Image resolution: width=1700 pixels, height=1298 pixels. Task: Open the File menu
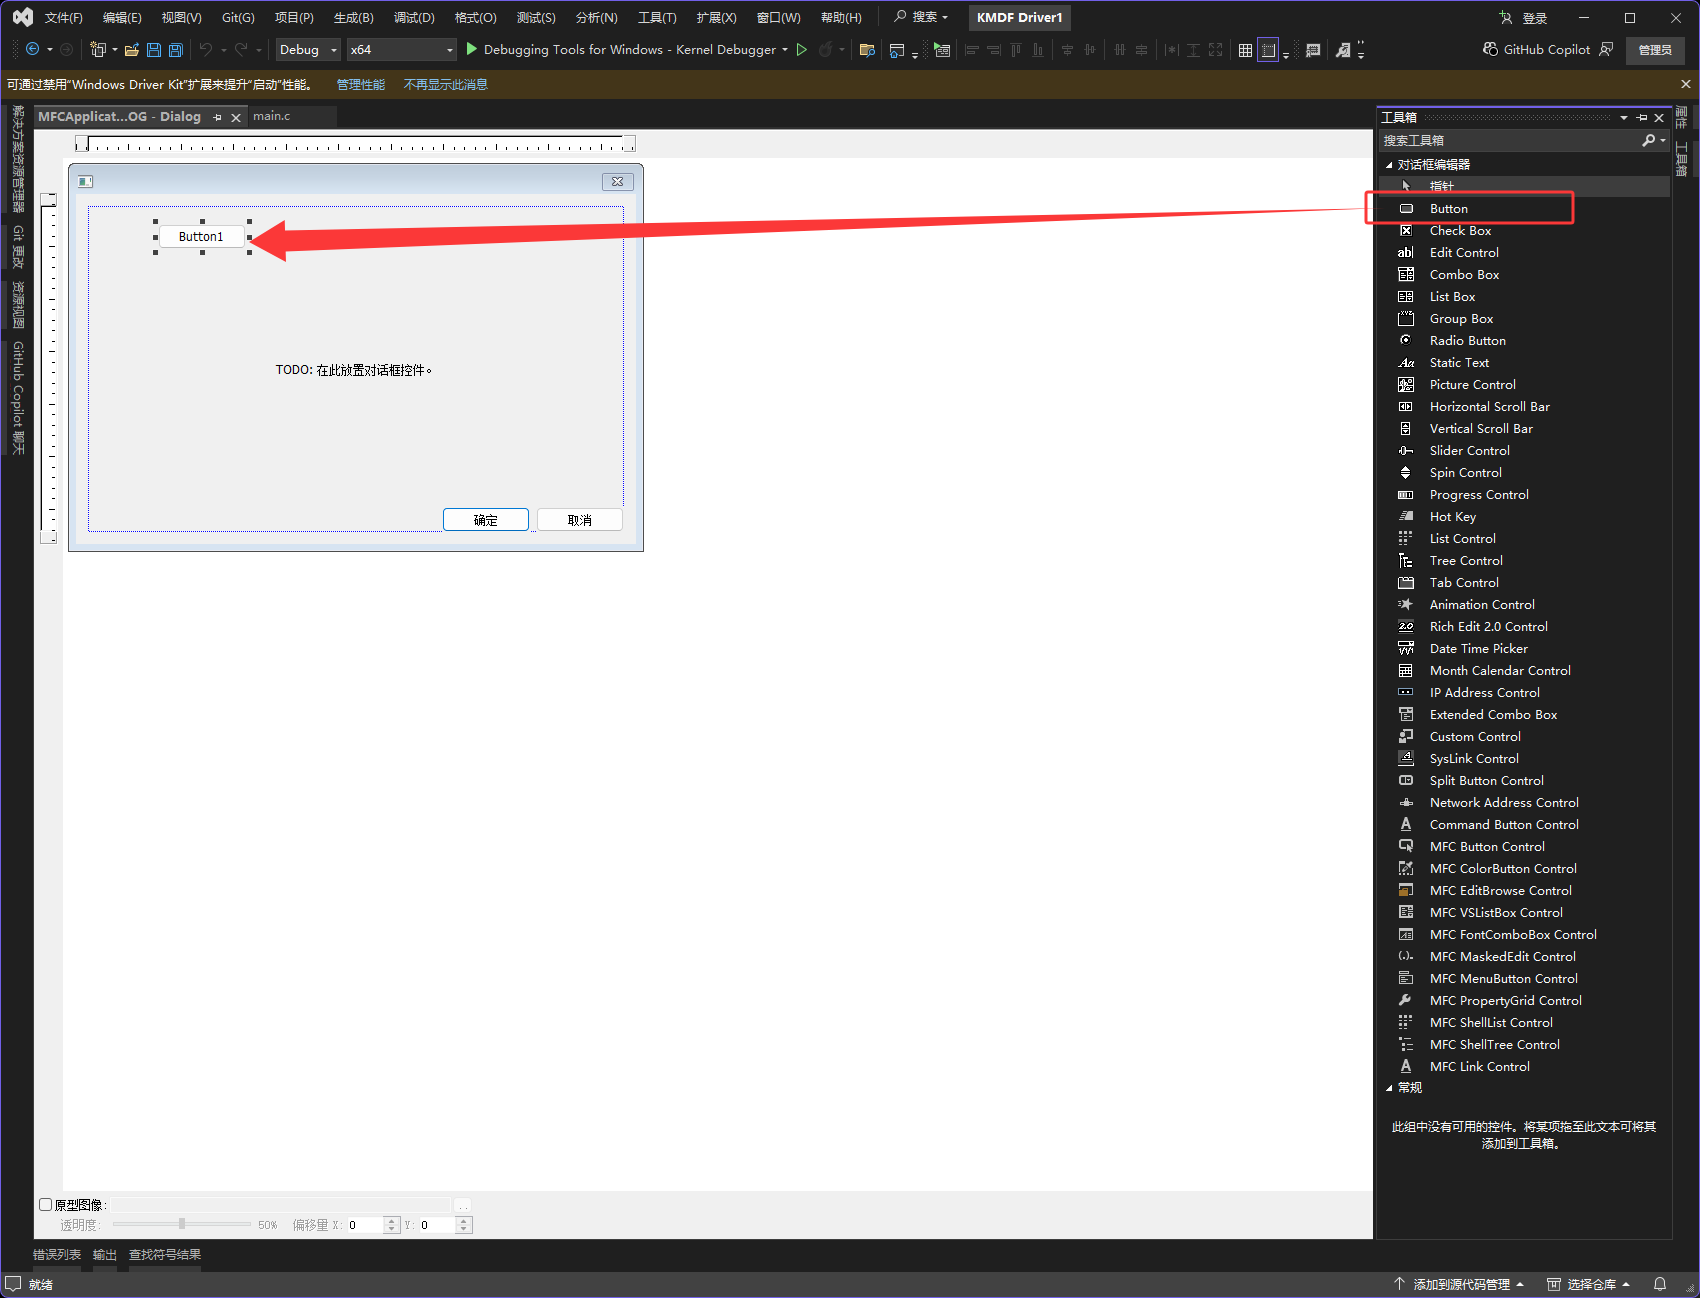tap(63, 18)
